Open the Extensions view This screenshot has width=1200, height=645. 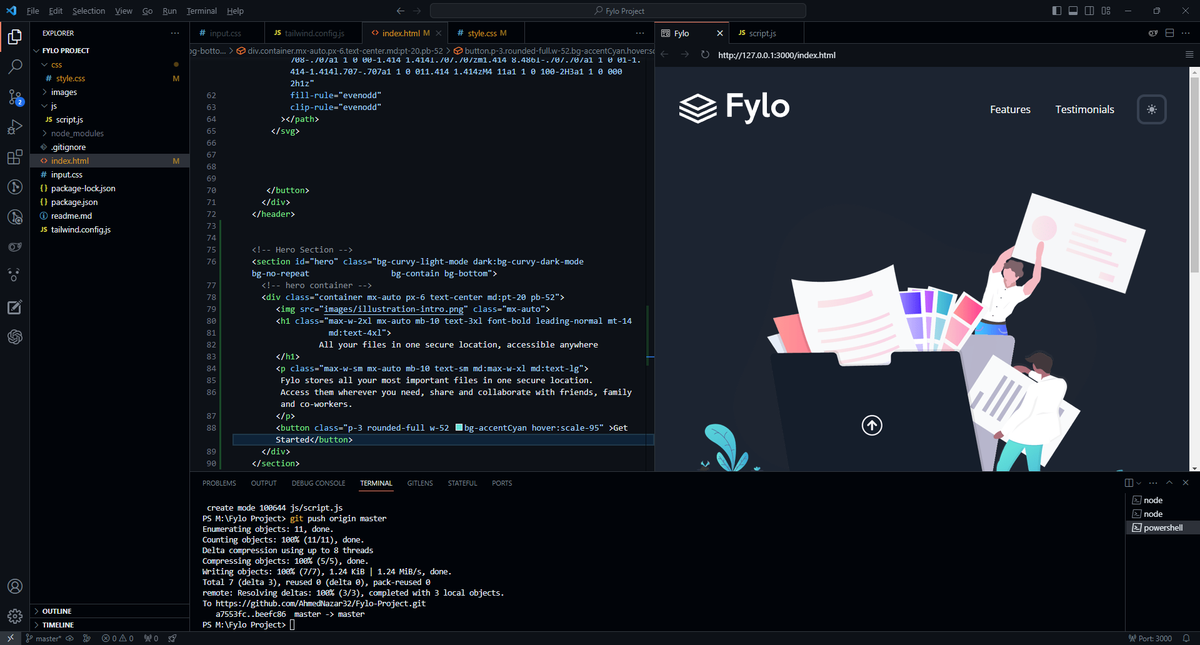pos(15,157)
